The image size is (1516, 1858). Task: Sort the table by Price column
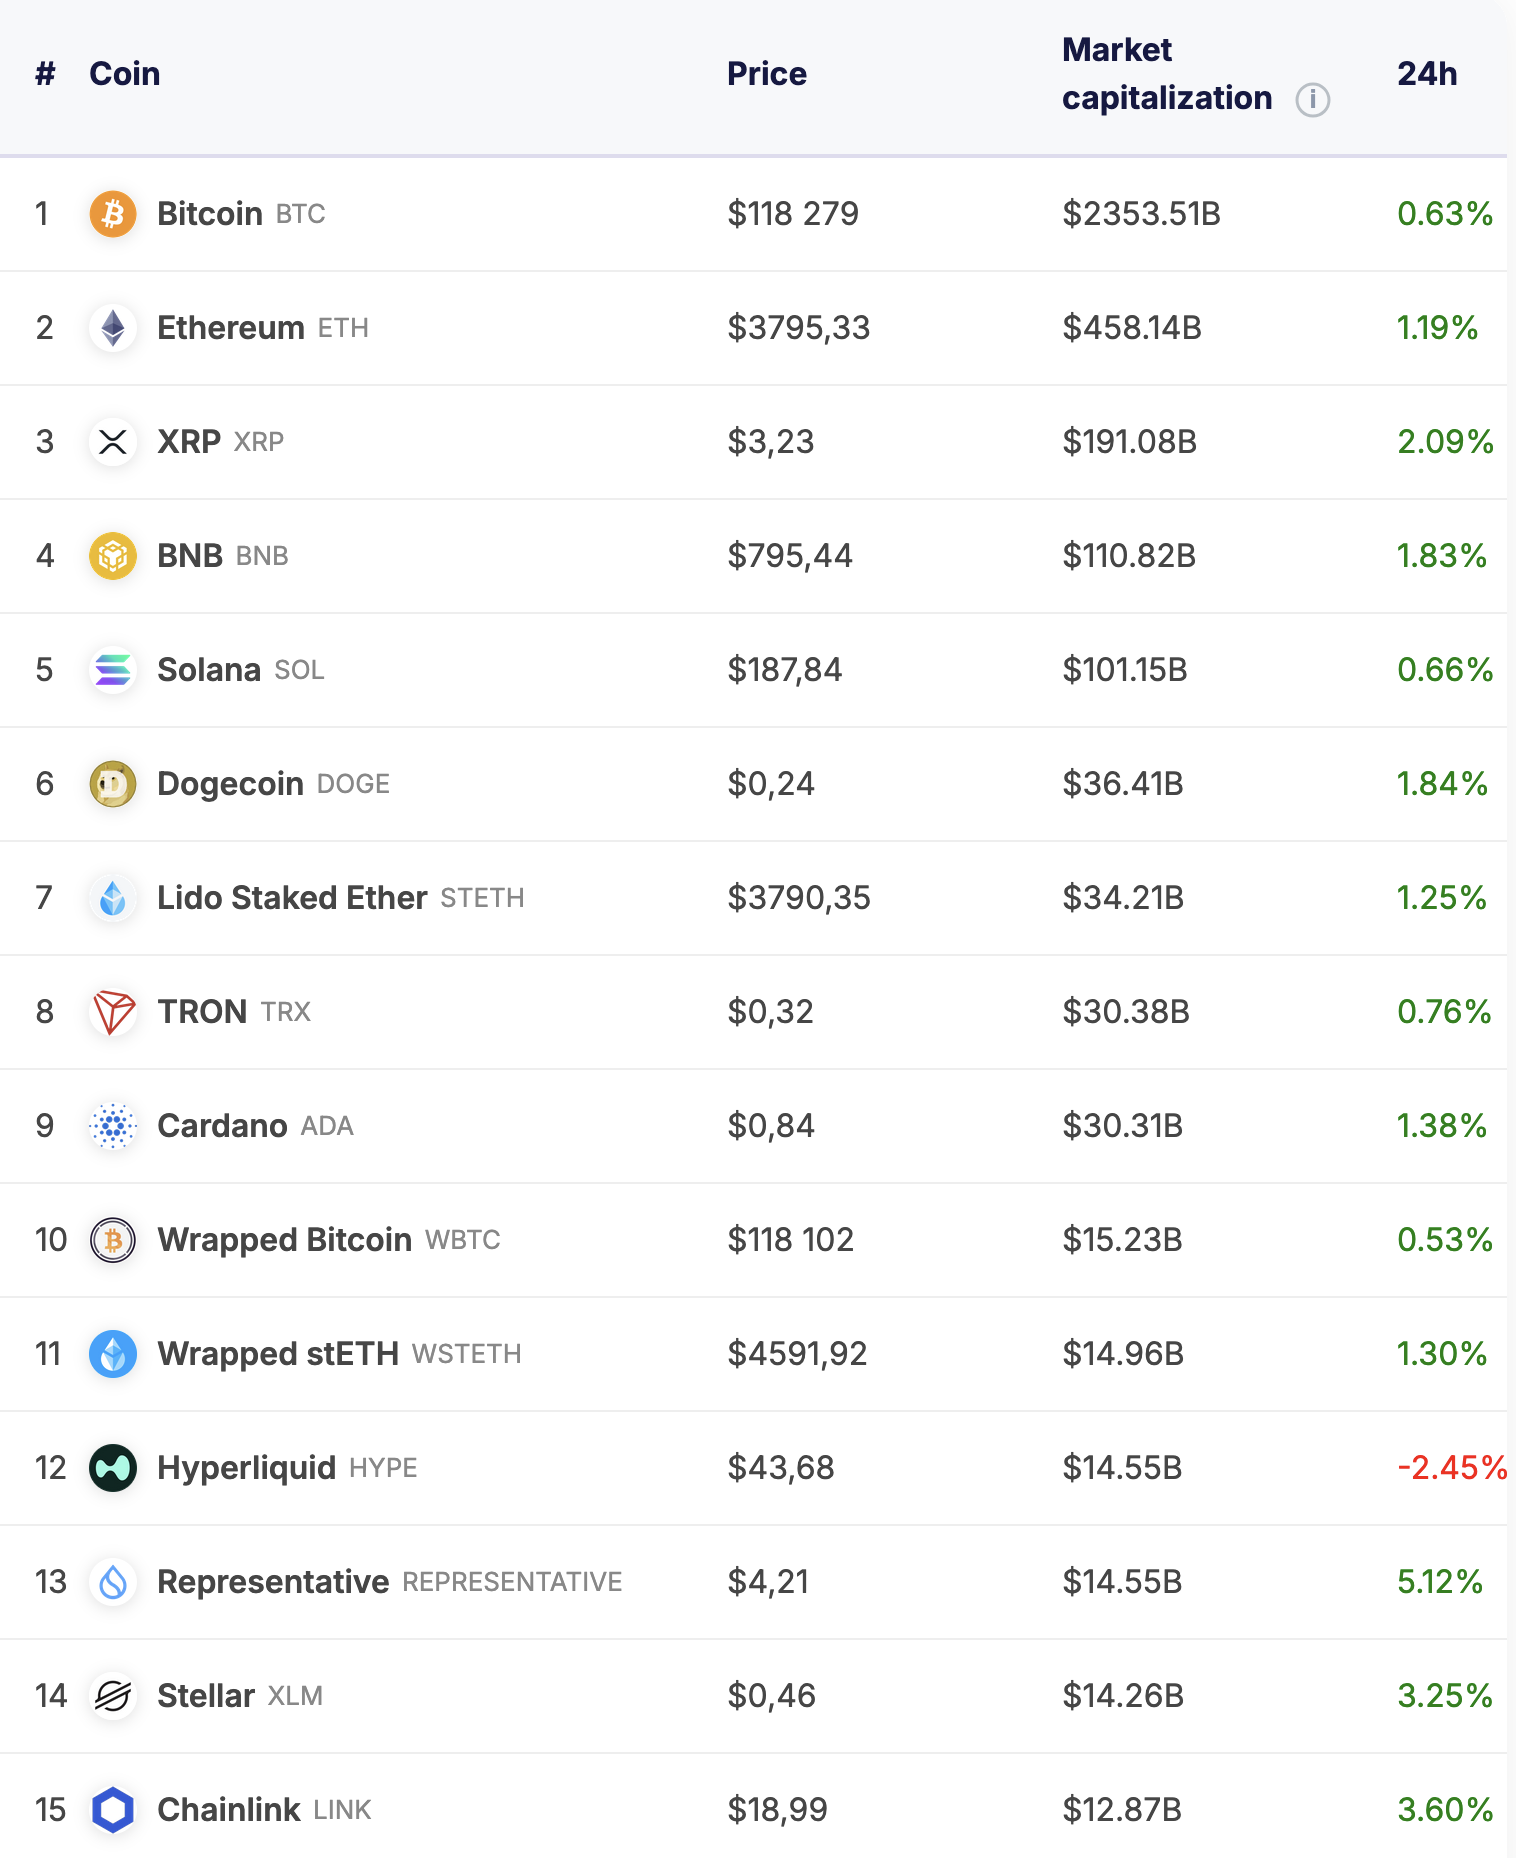coord(767,73)
